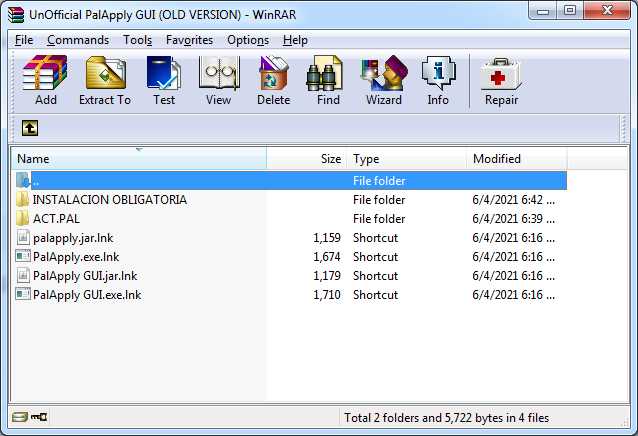The width and height of the screenshot is (638, 436).
Task: Click size value 1,159
Action: 327,238
